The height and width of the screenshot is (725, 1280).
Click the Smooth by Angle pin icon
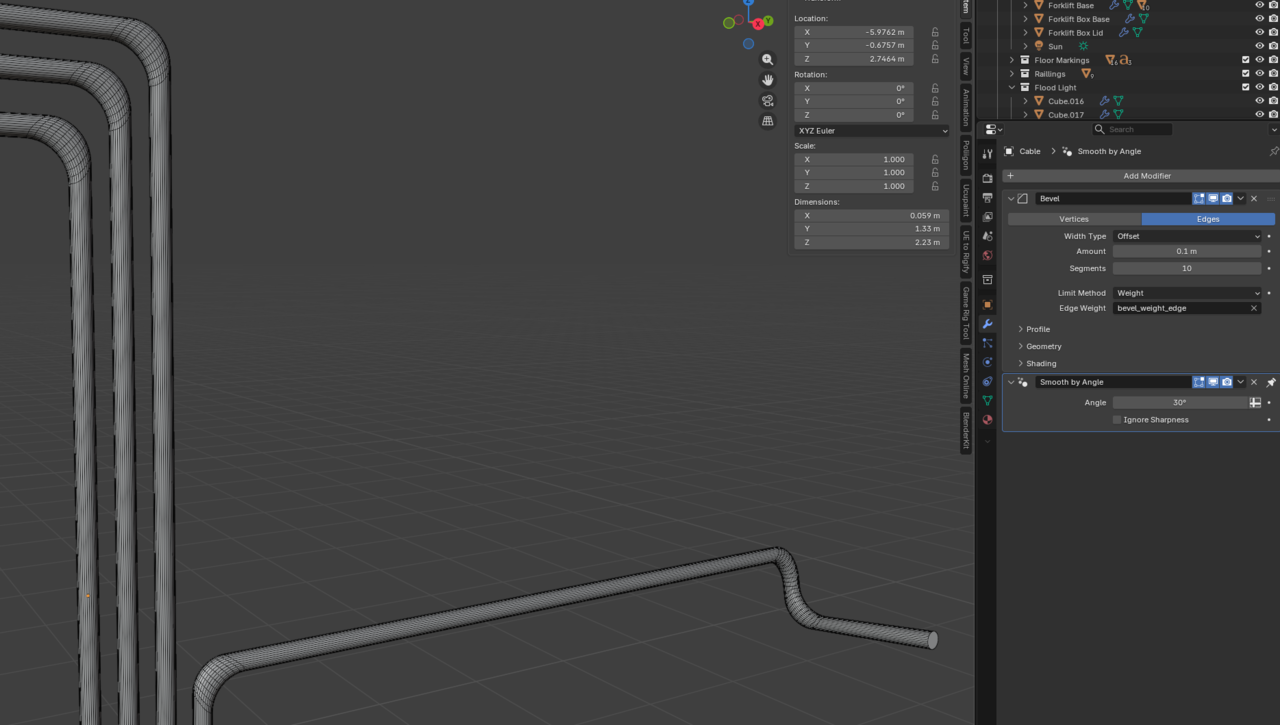point(1271,382)
